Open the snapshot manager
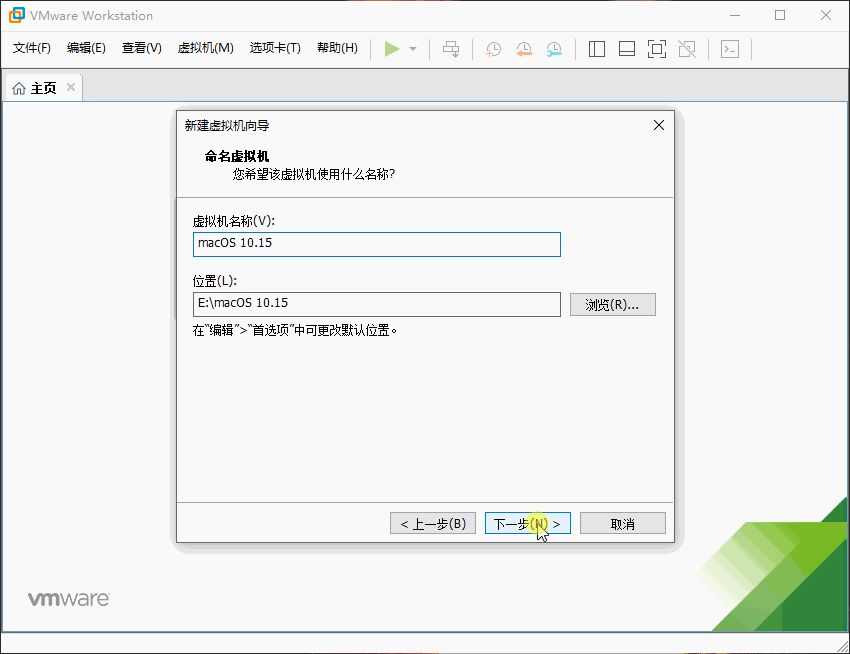The height and width of the screenshot is (654, 850). tap(553, 48)
